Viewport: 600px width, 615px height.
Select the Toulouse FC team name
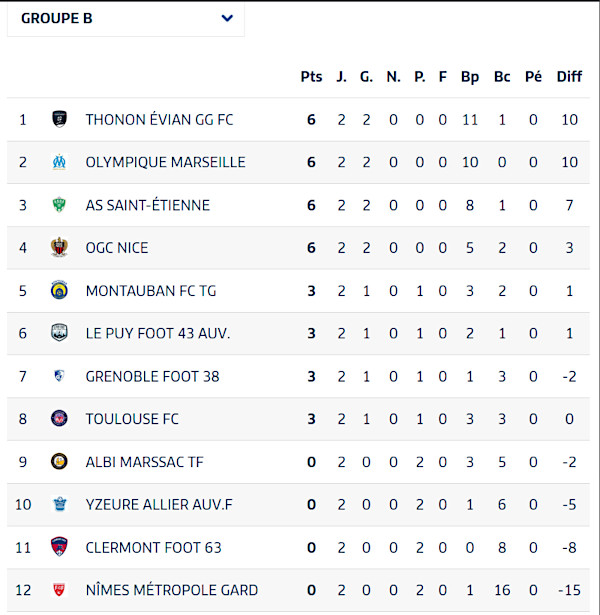tap(132, 419)
